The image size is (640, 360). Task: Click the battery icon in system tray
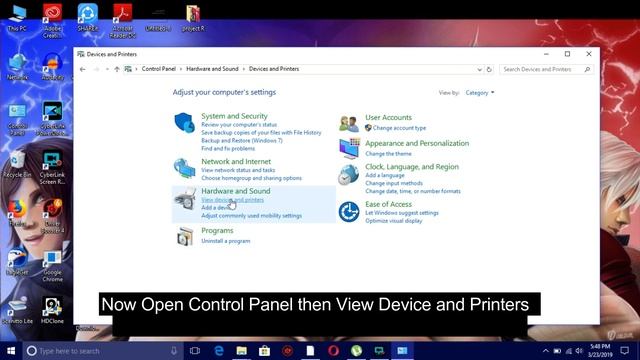[557, 351]
